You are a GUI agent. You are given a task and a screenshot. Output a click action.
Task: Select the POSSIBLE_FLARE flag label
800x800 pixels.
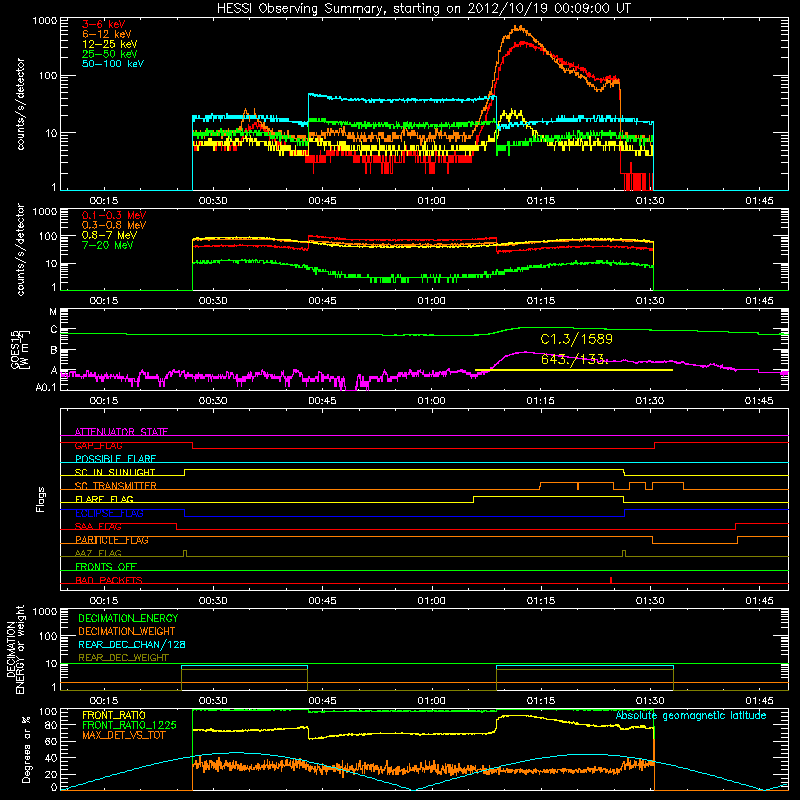(x=115, y=459)
